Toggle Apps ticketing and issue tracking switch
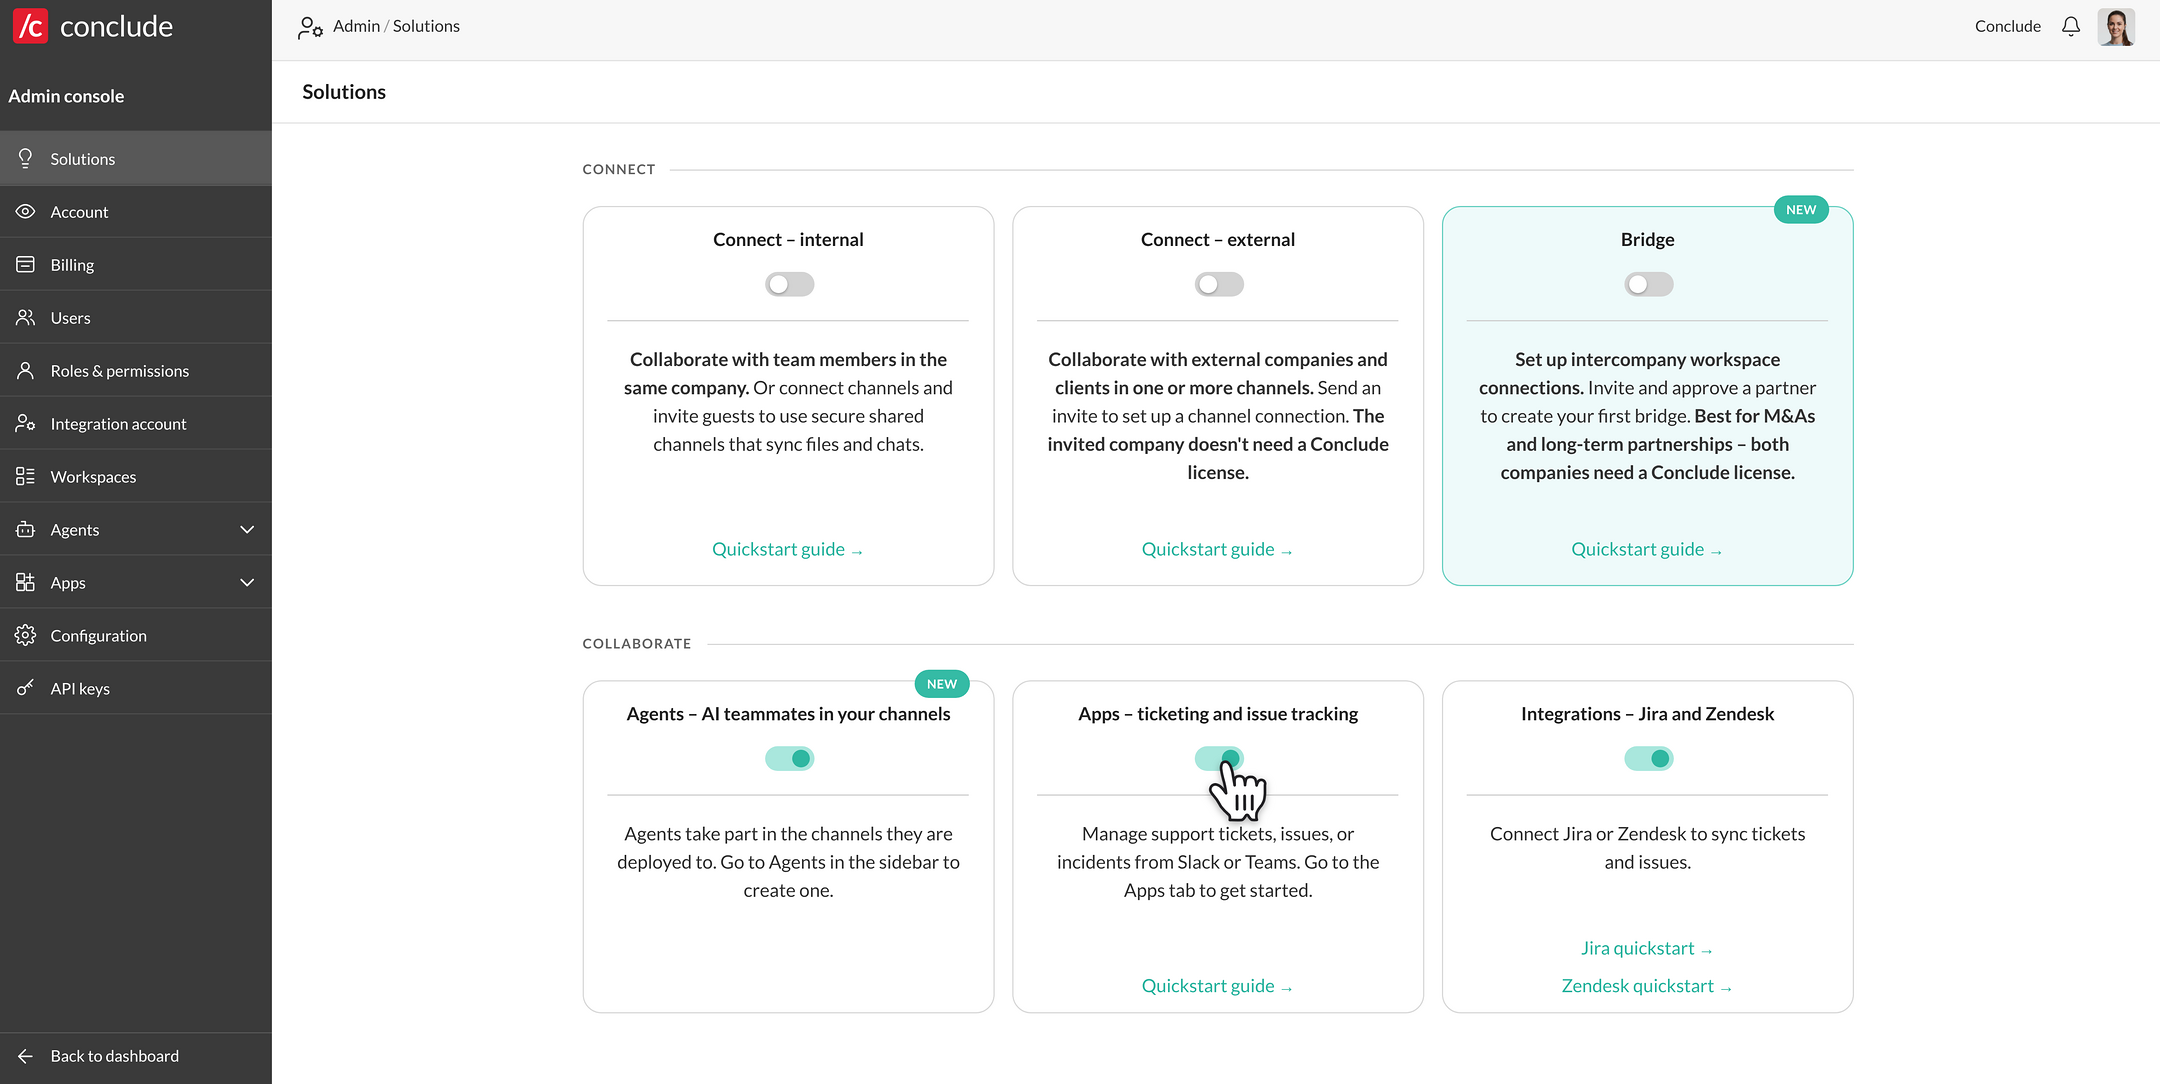Image resolution: width=2160 pixels, height=1084 pixels. click(x=1219, y=758)
